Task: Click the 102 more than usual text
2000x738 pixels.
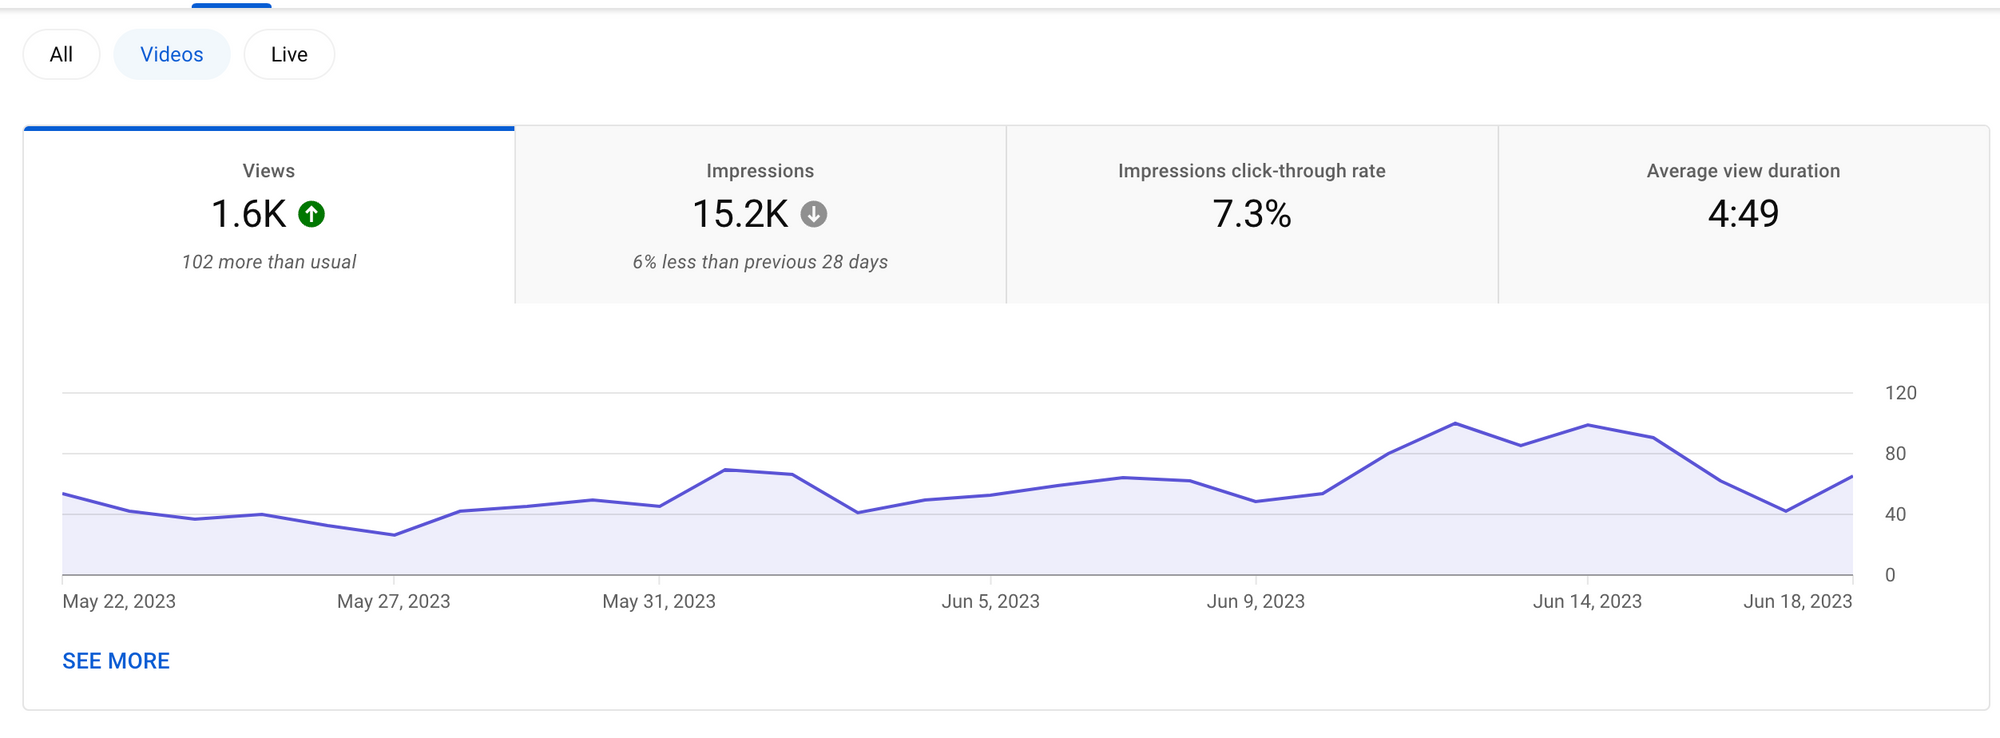Action: [269, 262]
